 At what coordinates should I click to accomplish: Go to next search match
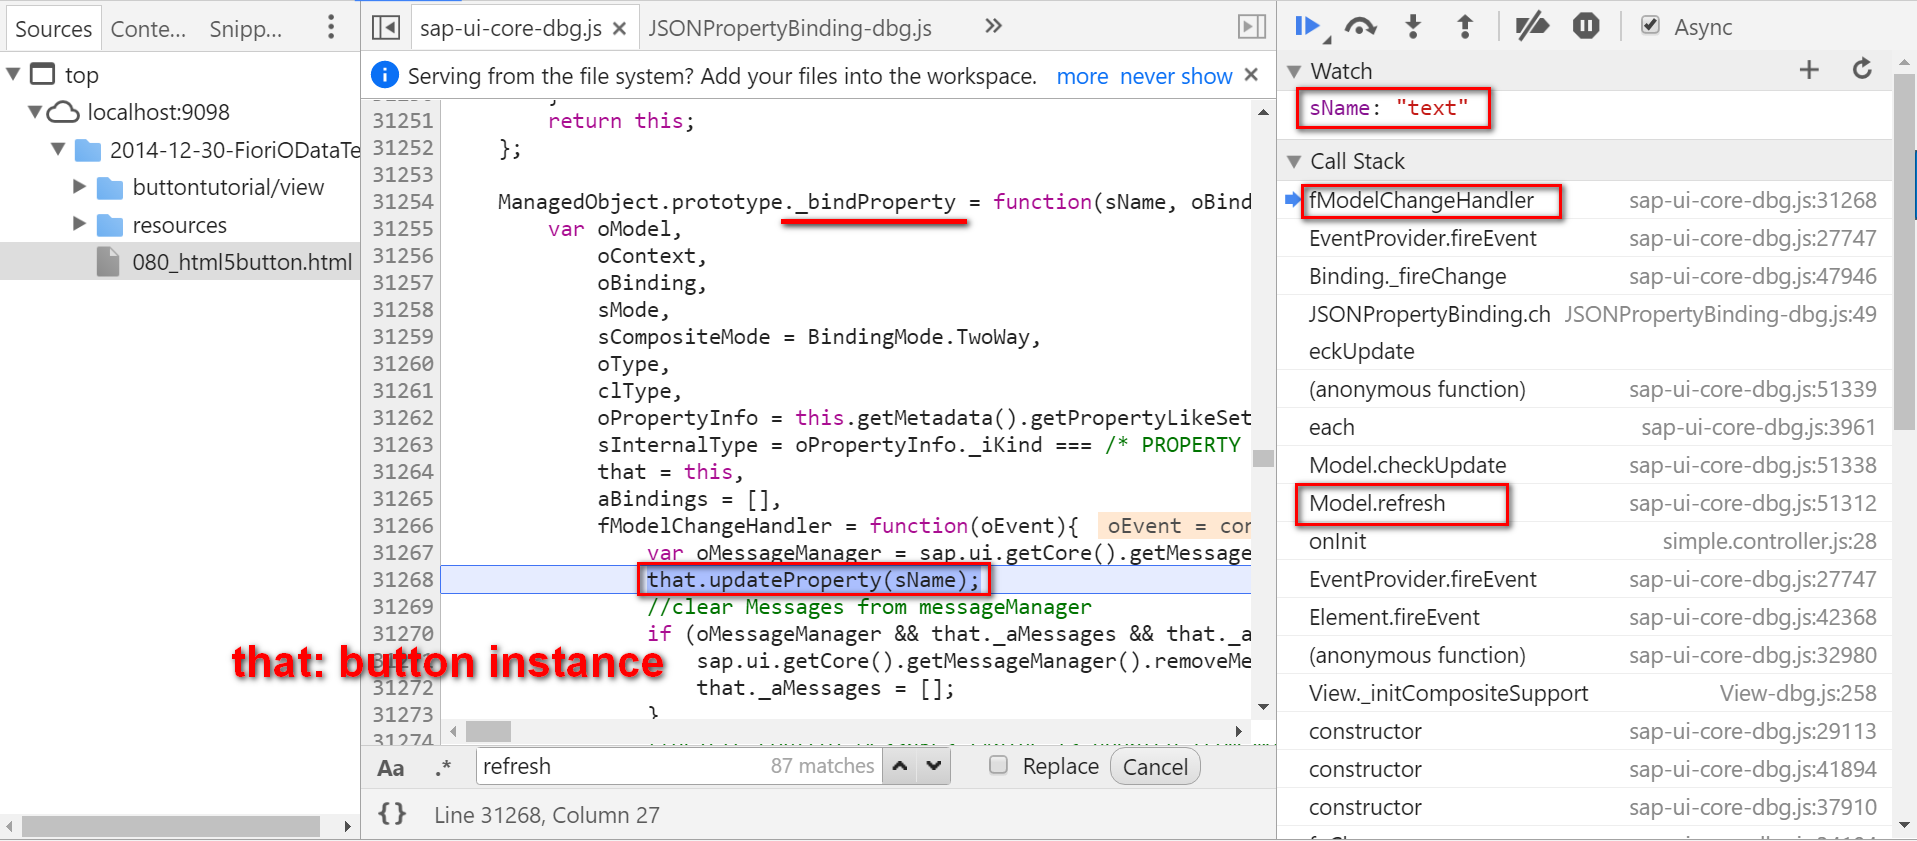coord(934,766)
